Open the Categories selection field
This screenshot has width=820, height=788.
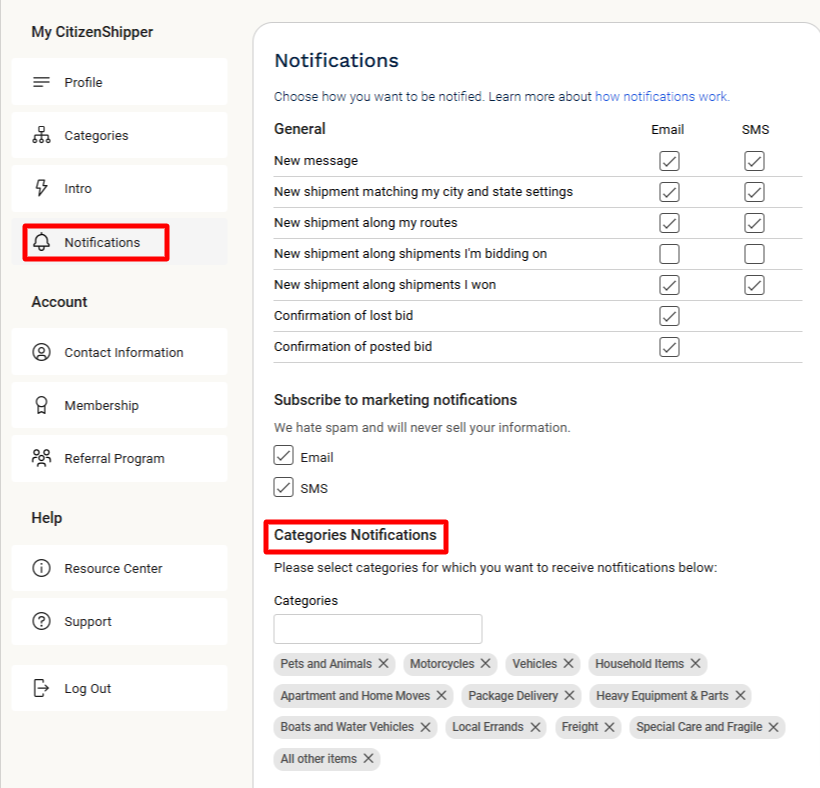pyautogui.click(x=378, y=629)
